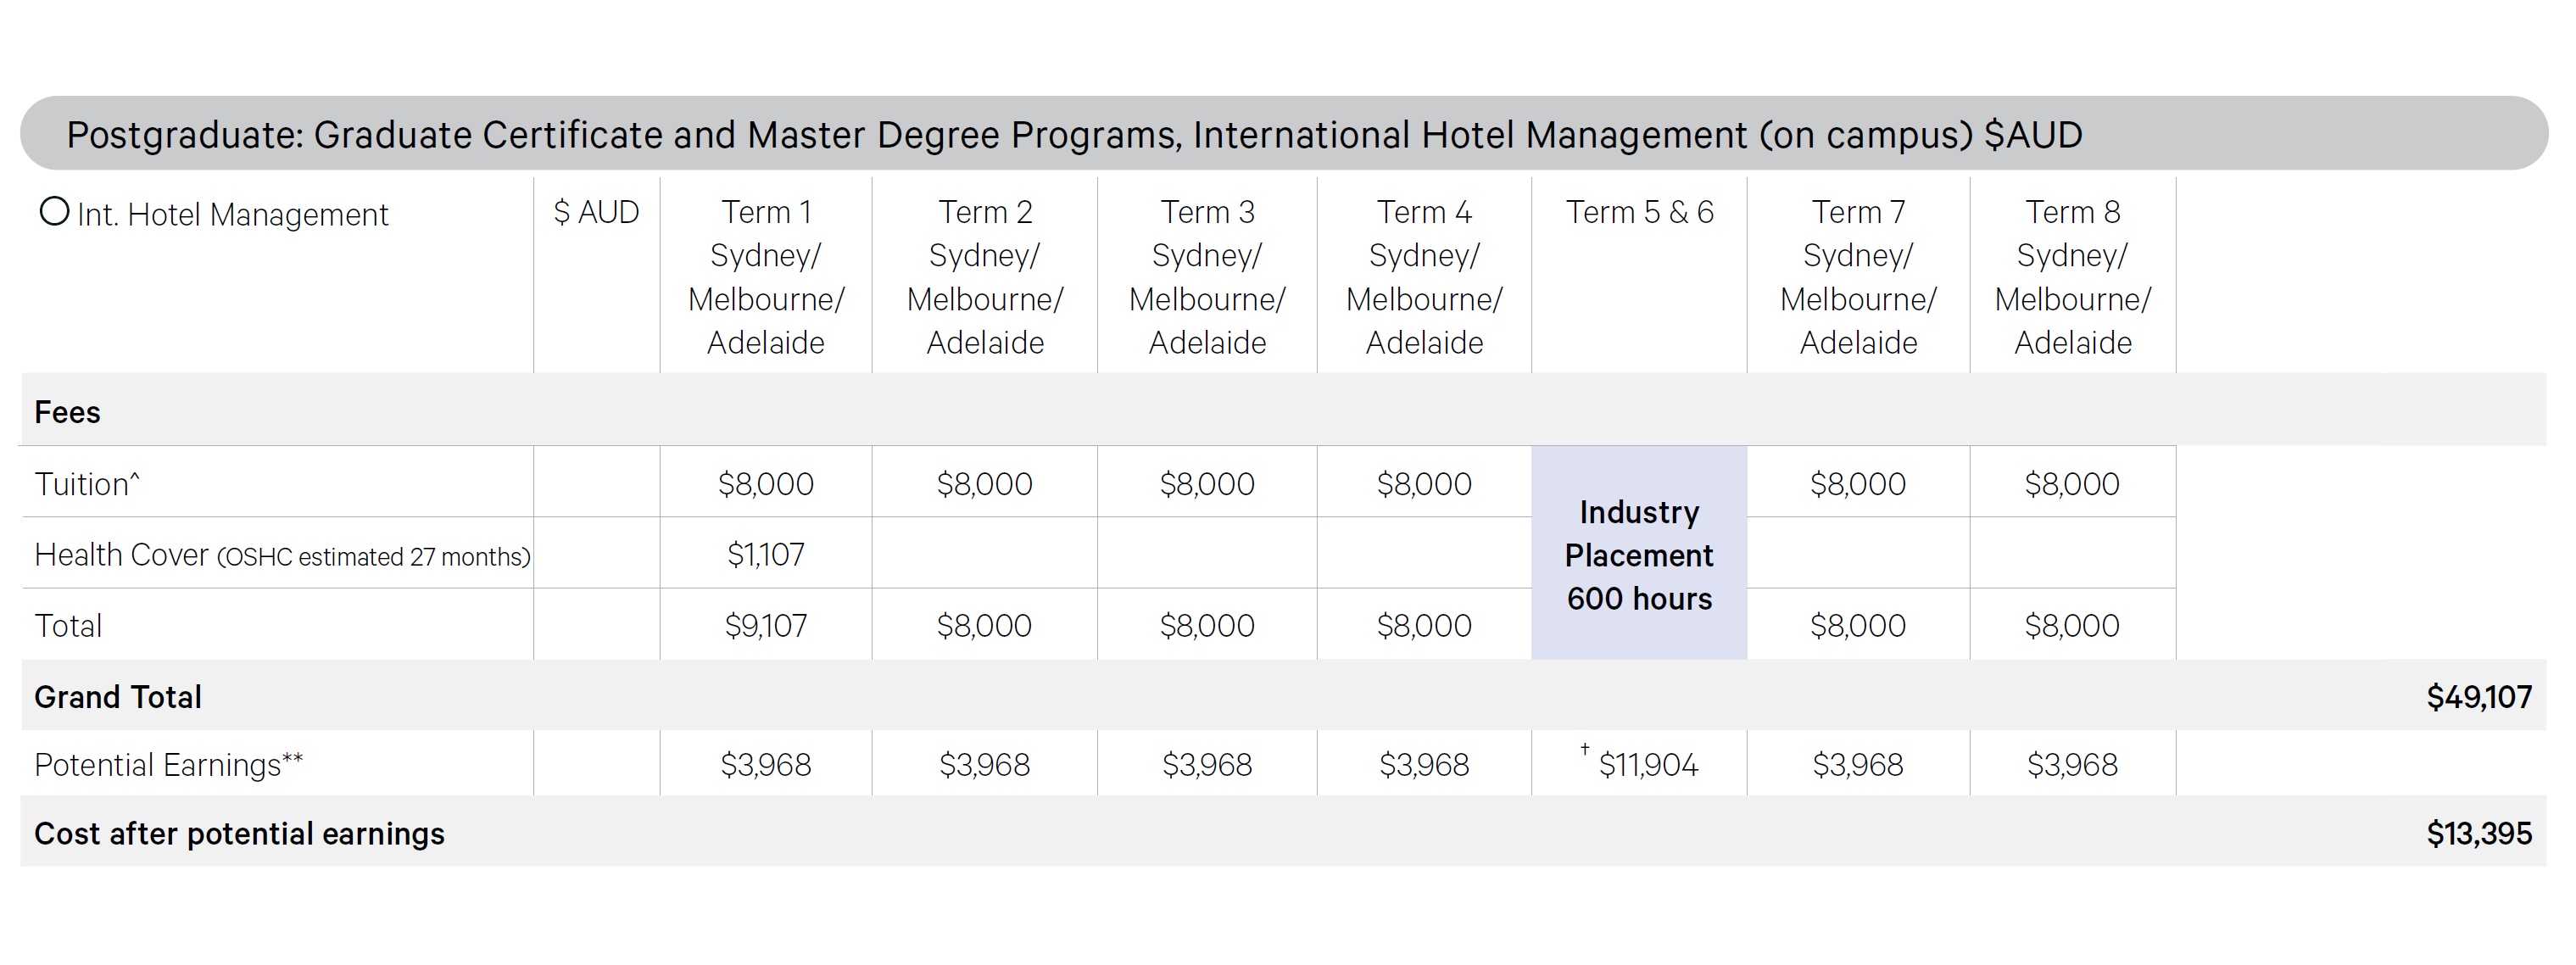
Task: Select the Term 5 & 6 header
Action: click(1639, 212)
